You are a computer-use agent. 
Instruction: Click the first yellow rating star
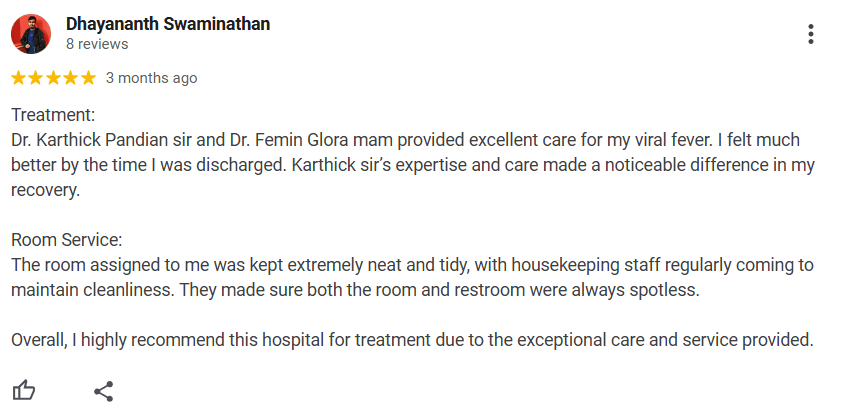click(x=19, y=78)
